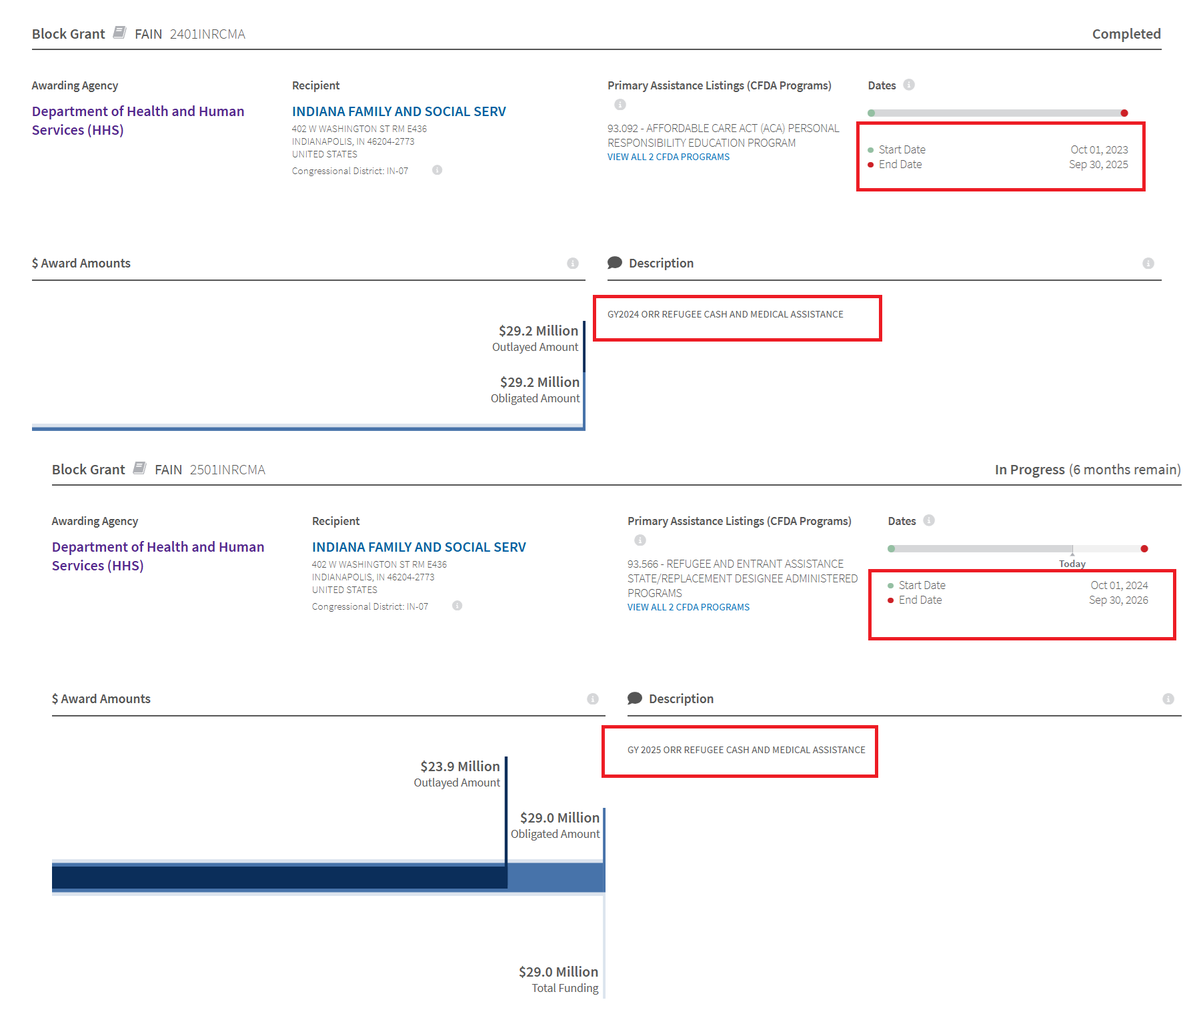Click the dark outlayed amount bar in 2501INRCMA chart
Viewport: 1199px width, 1012px height.
279,877
